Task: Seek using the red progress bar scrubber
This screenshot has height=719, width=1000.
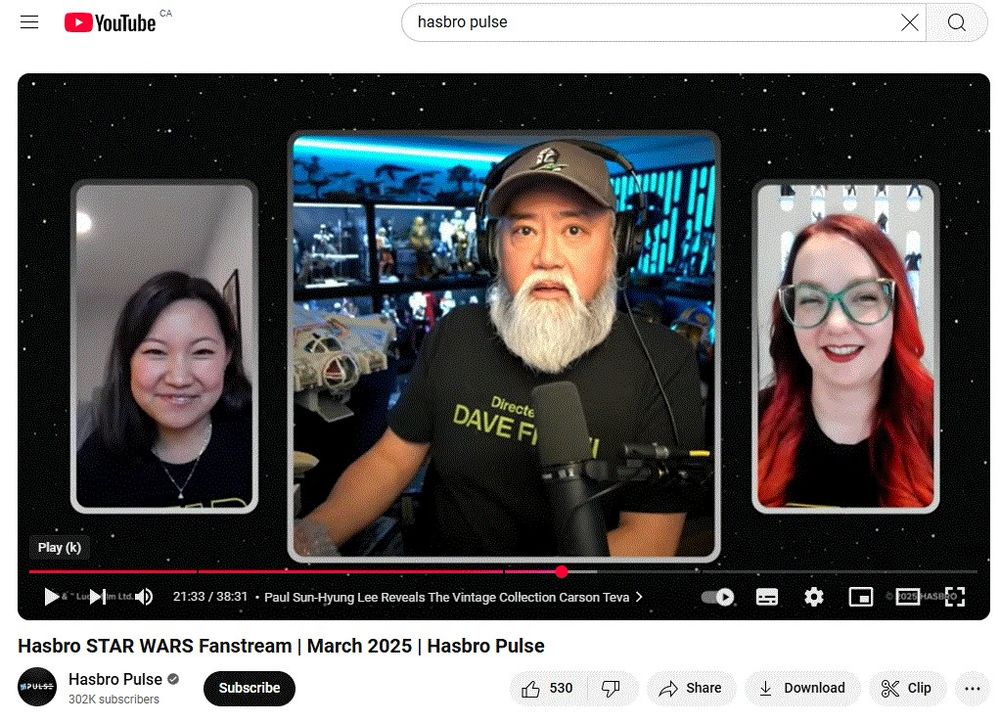Action: (561, 572)
